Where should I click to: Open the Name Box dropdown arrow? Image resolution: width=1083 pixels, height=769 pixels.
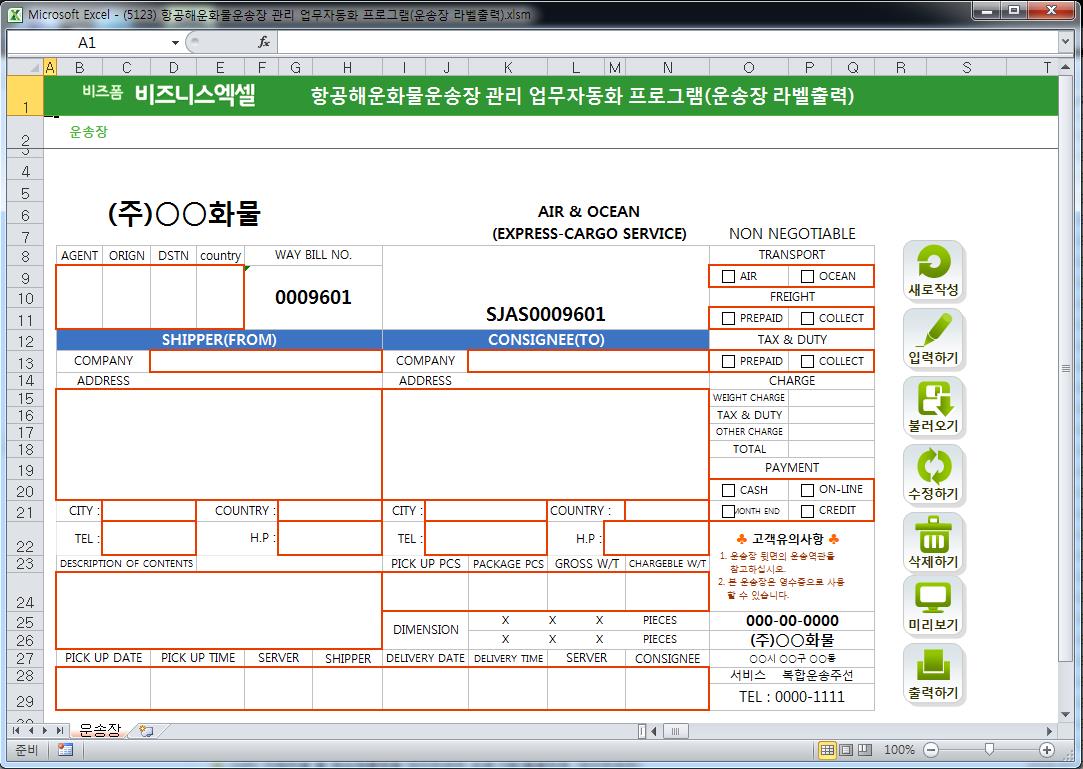click(175, 43)
